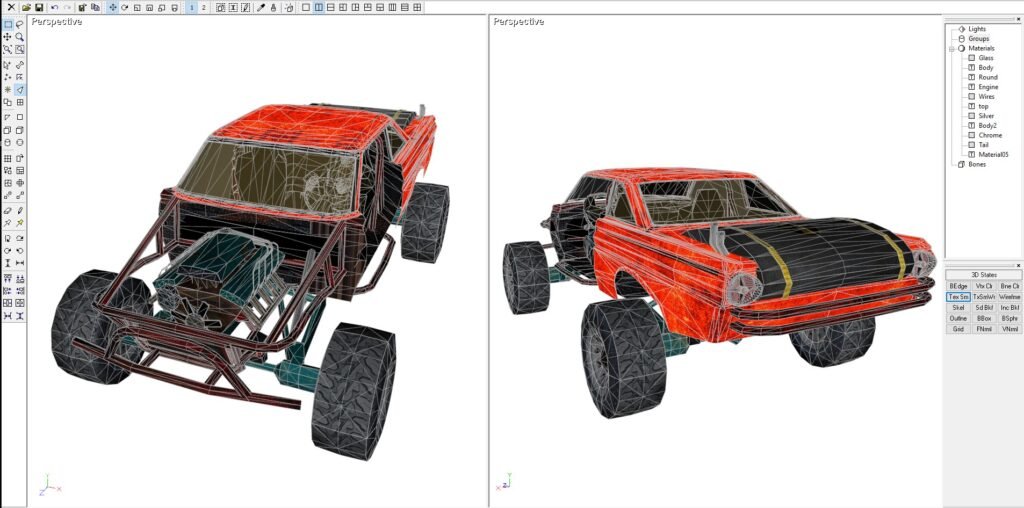This screenshot has width=1024, height=508.
Task: Close the 3D States panel
Action: [x=1018, y=265]
